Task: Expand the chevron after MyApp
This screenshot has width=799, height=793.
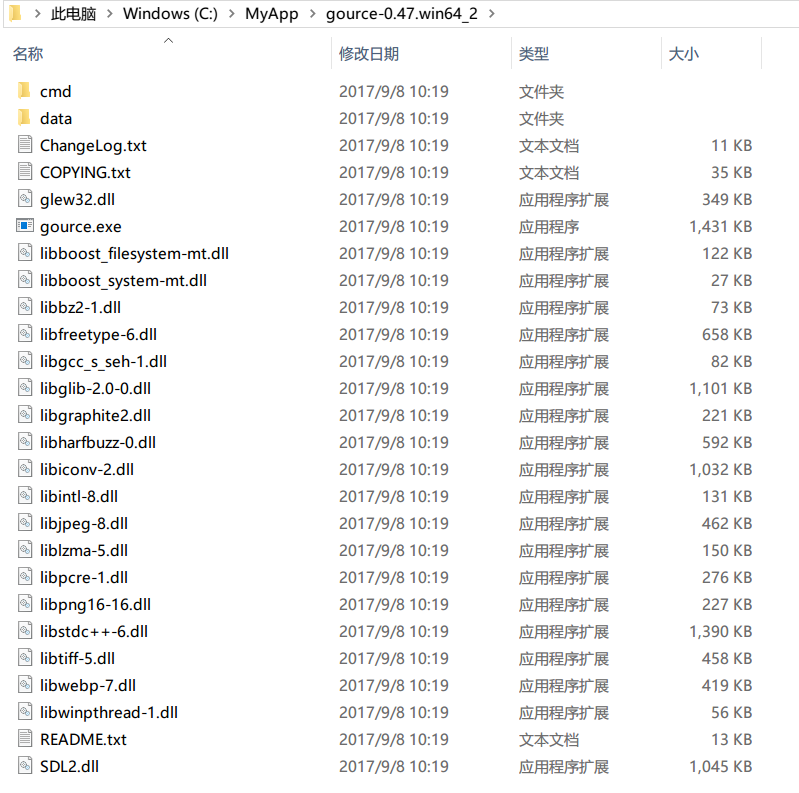Action: (312, 14)
